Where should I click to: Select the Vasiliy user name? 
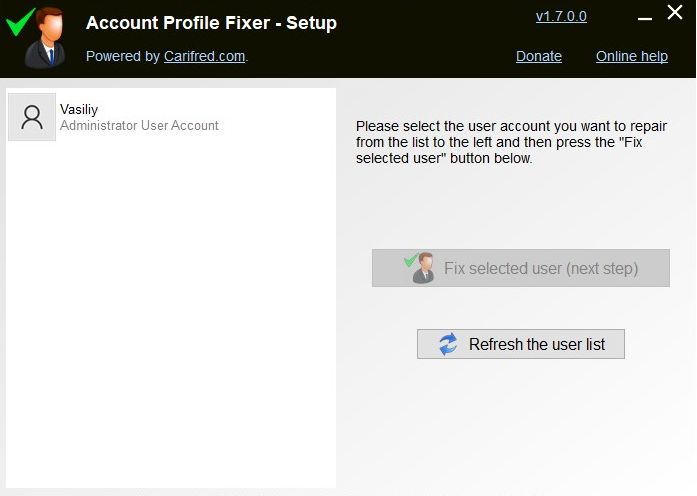click(79, 109)
